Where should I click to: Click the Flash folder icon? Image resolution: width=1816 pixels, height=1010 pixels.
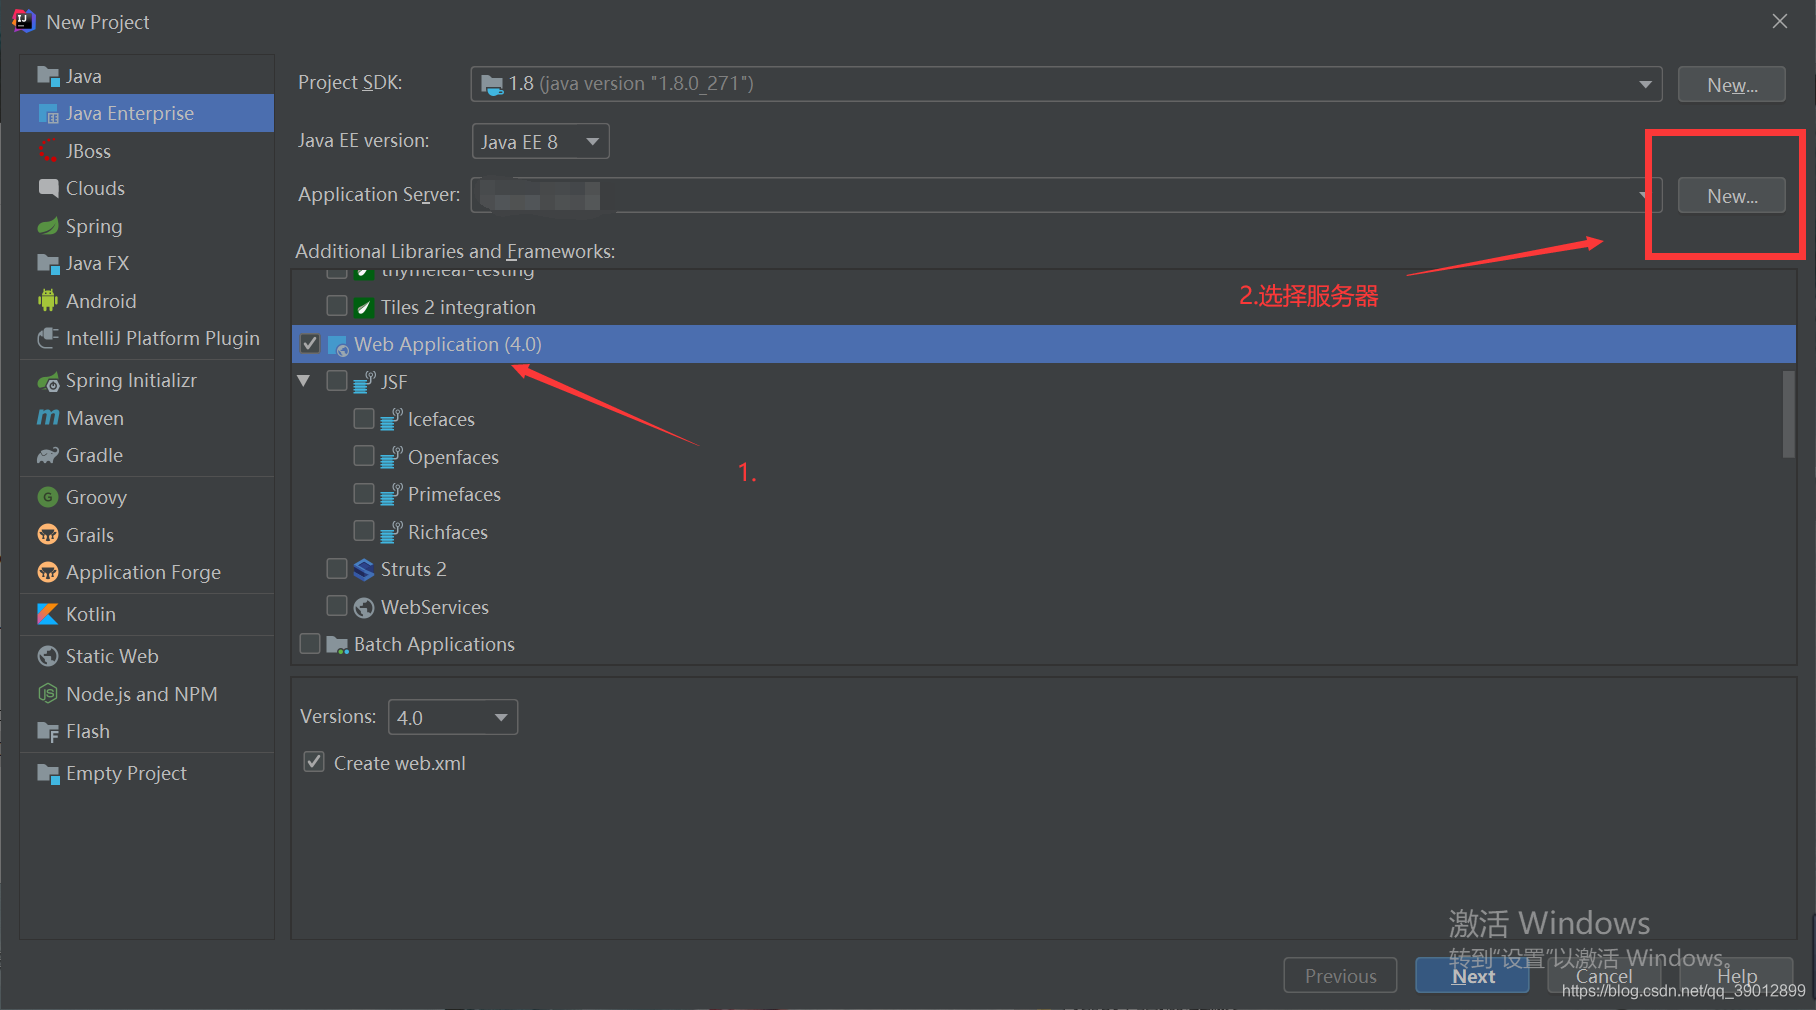(x=48, y=731)
